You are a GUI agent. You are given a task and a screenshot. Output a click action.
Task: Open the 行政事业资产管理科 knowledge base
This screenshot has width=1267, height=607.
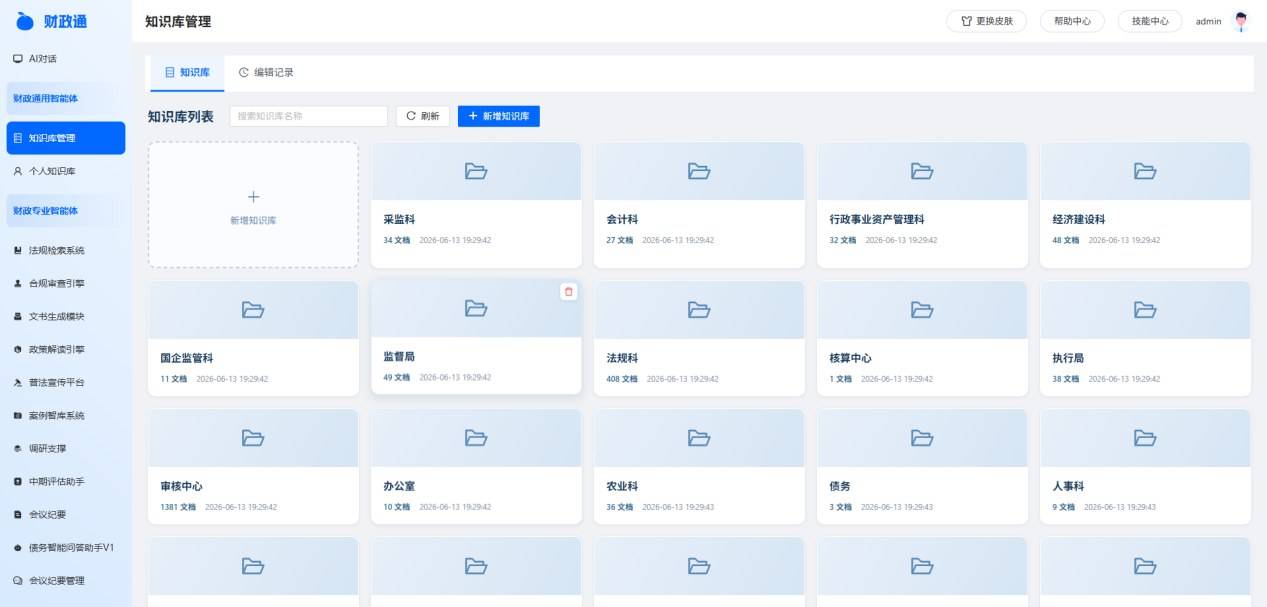point(922,205)
